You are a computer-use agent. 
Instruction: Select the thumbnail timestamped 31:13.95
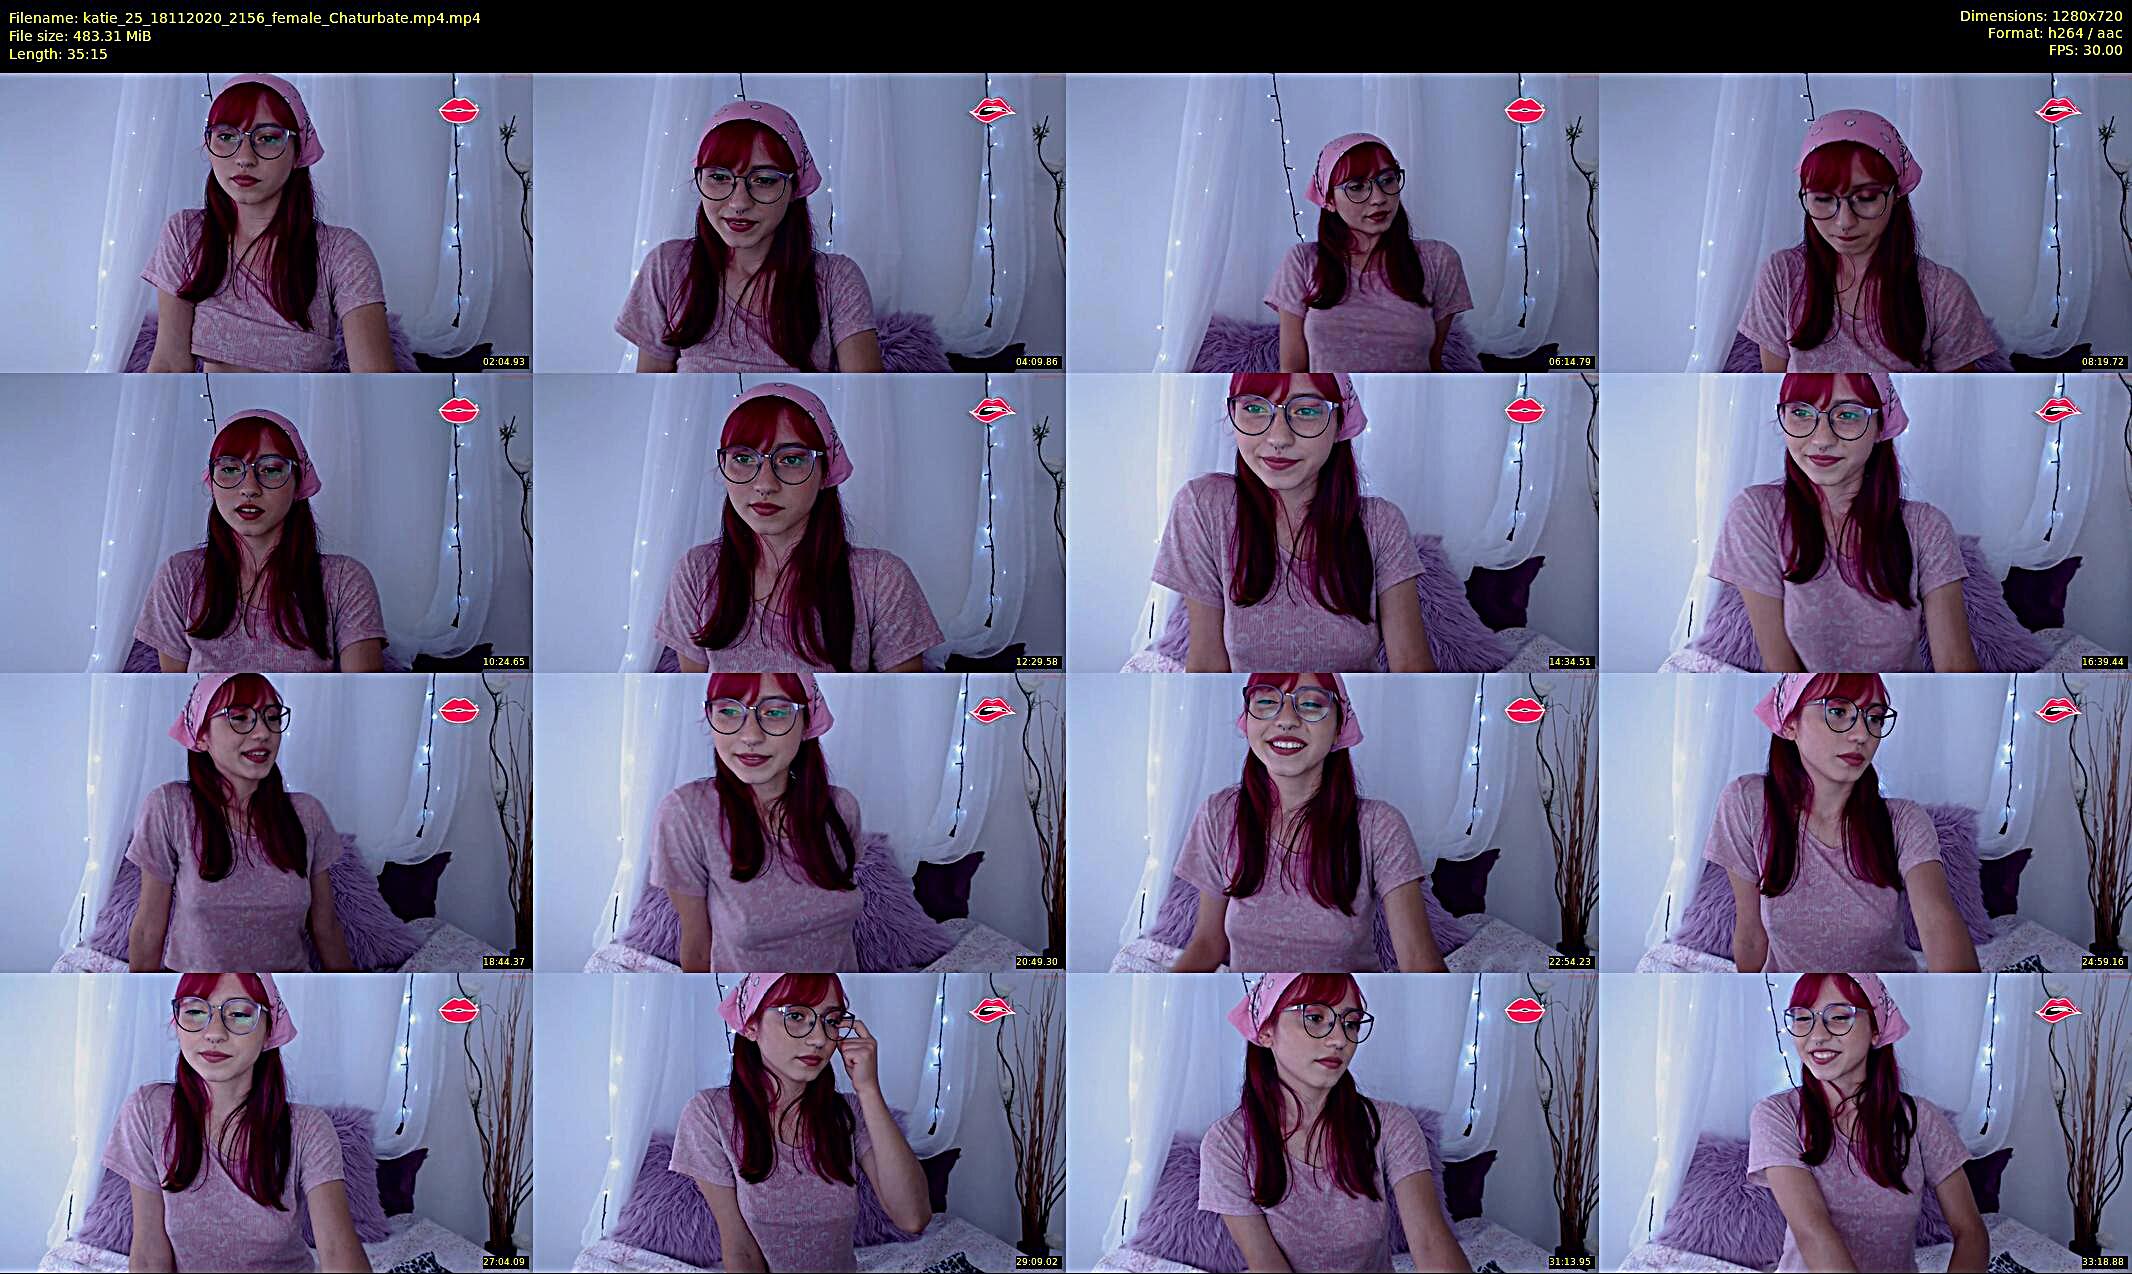tap(1332, 1122)
